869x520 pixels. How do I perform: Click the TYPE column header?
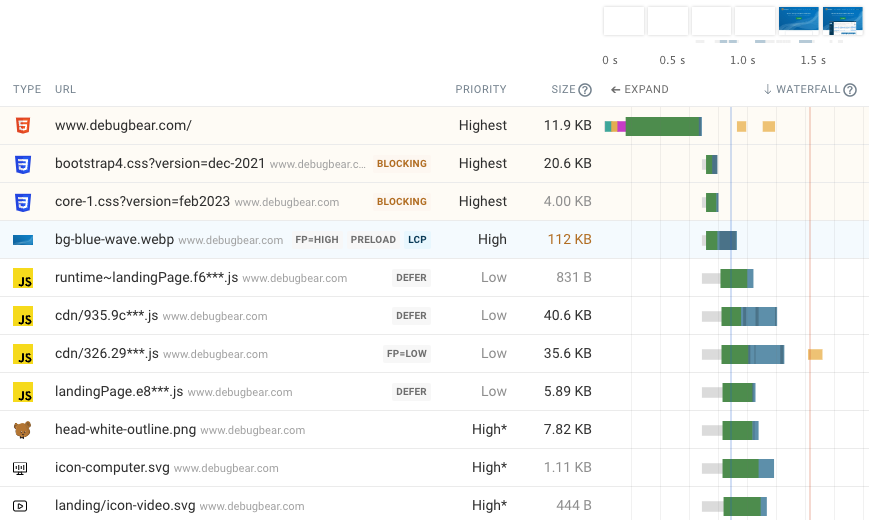(x=27, y=89)
